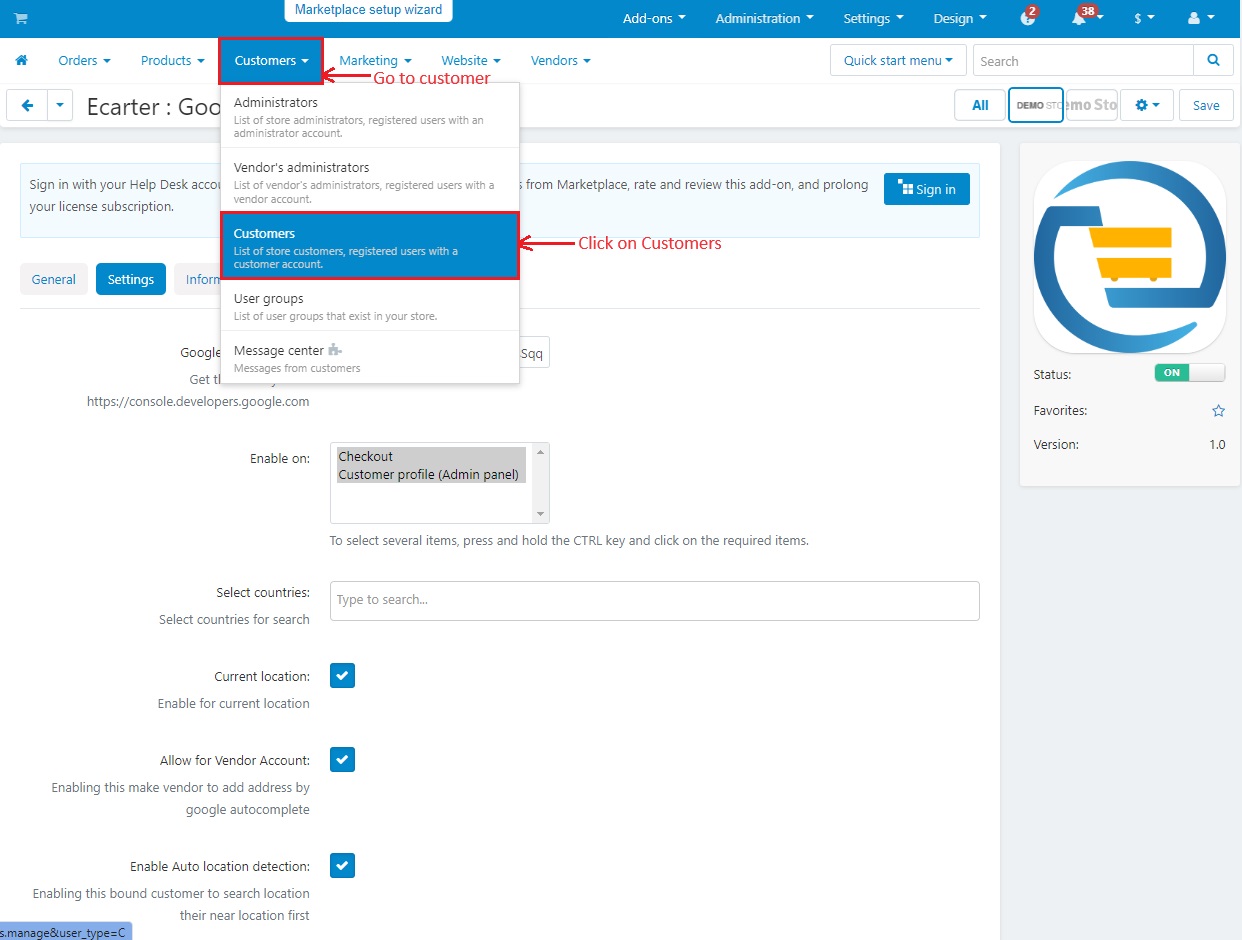Uncheck Enable Auto location detection checkbox
This screenshot has height=940, width=1242.
(x=343, y=865)
